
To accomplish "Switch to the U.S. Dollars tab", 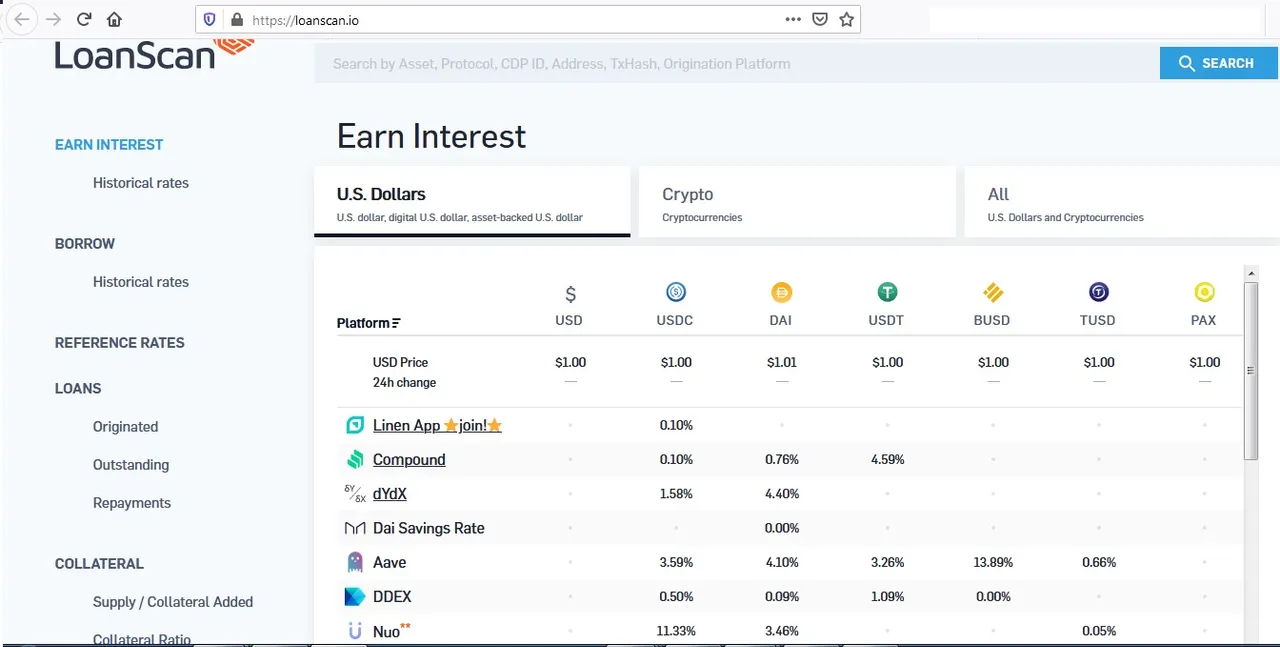I will [x=472, y=203].
